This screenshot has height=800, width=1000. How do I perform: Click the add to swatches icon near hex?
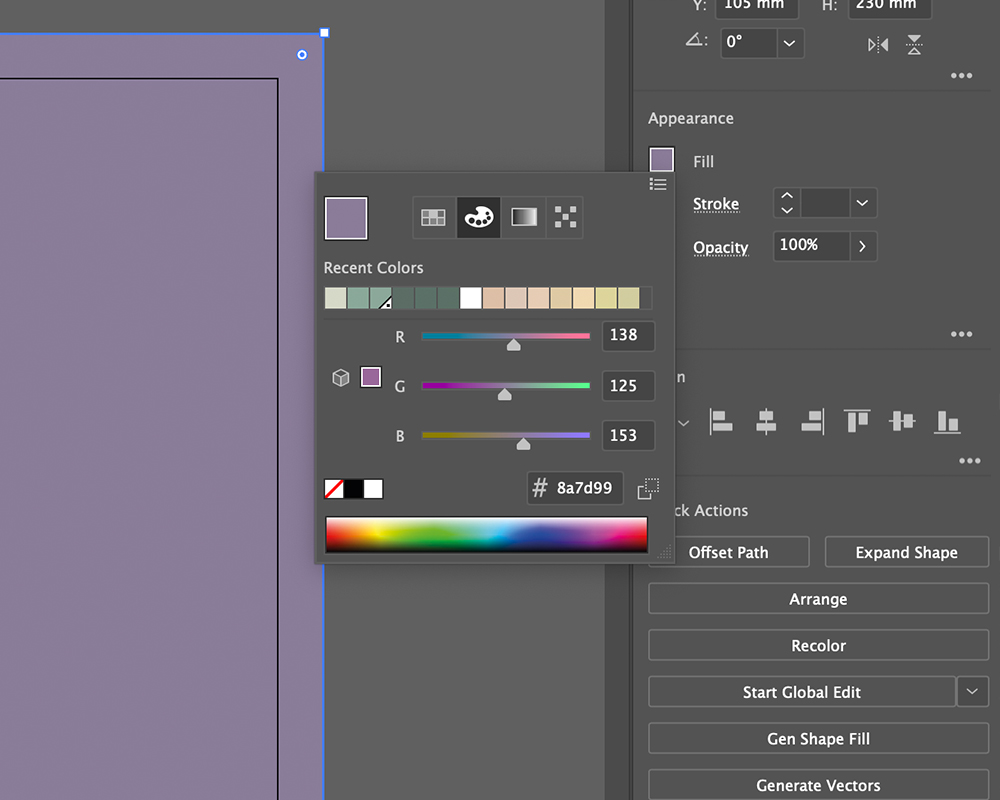[x=648, y=489]
